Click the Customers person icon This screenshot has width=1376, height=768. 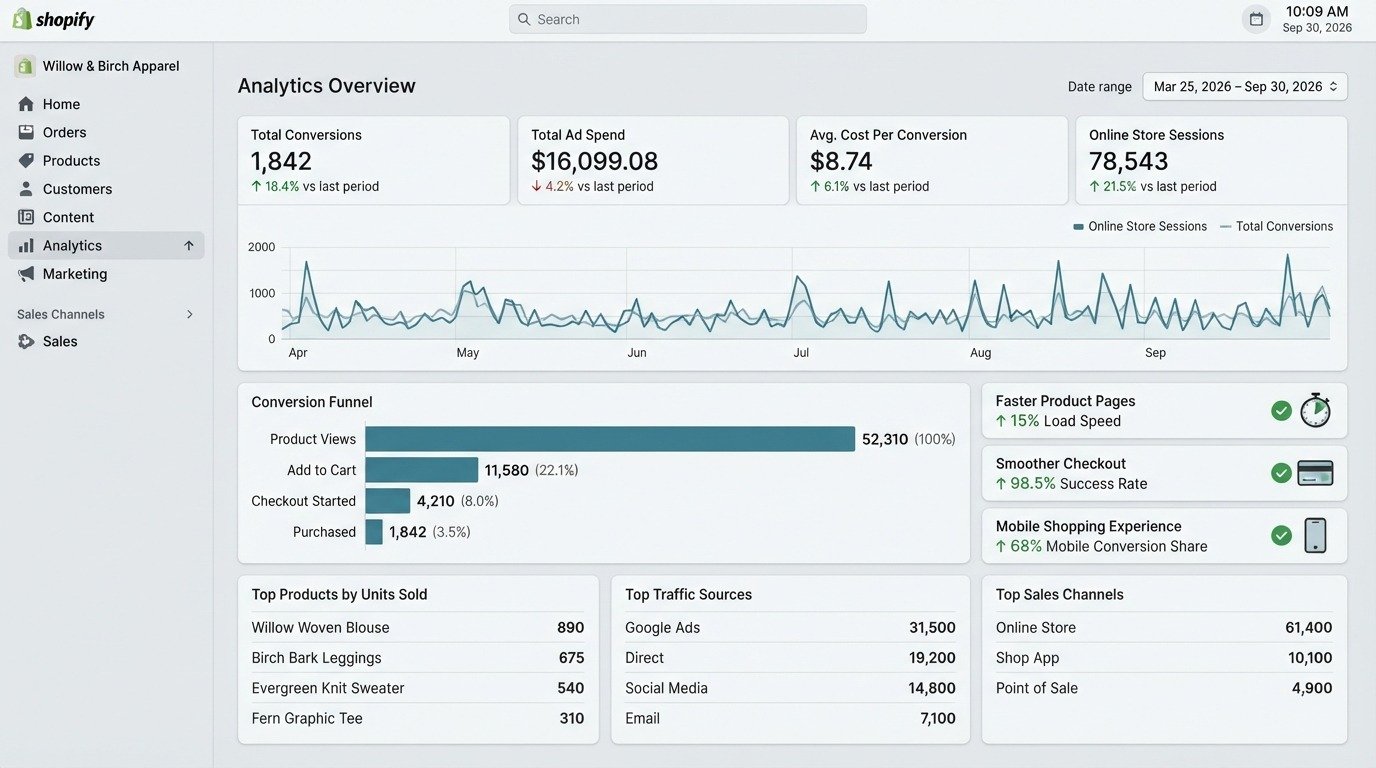(x=26, y=189)
